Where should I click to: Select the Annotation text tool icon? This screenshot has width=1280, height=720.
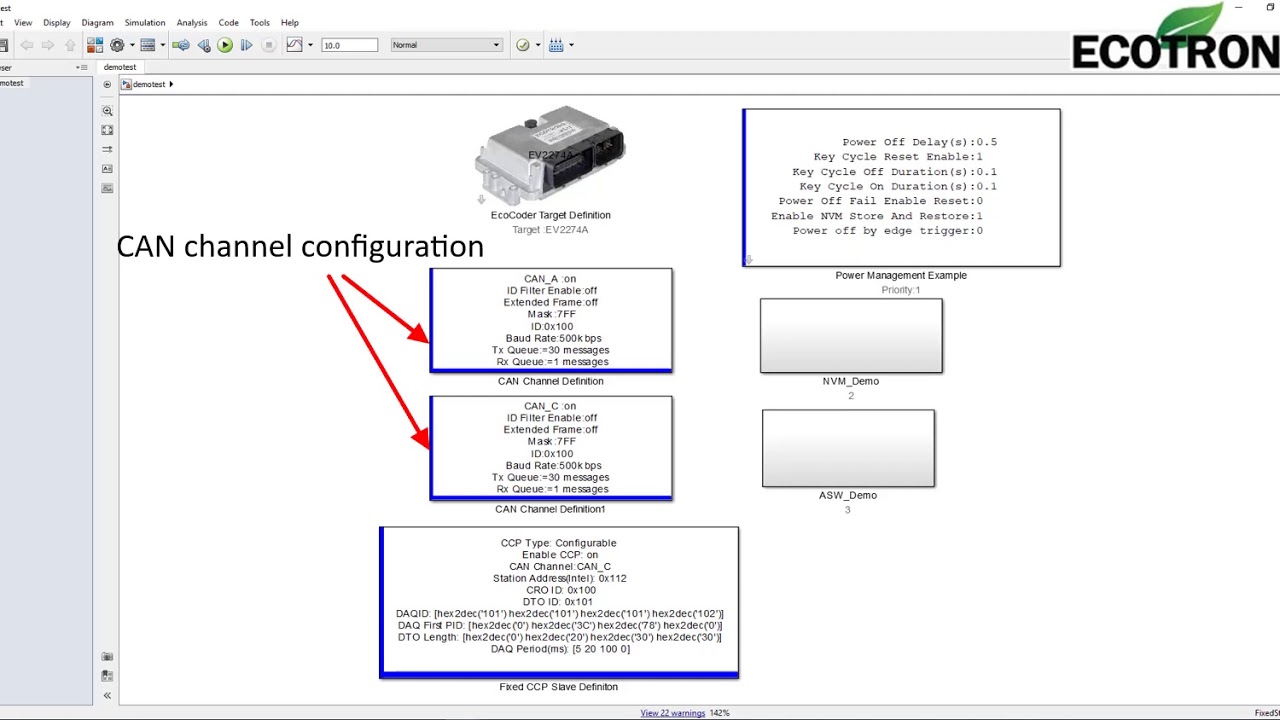tap(107, 168)
